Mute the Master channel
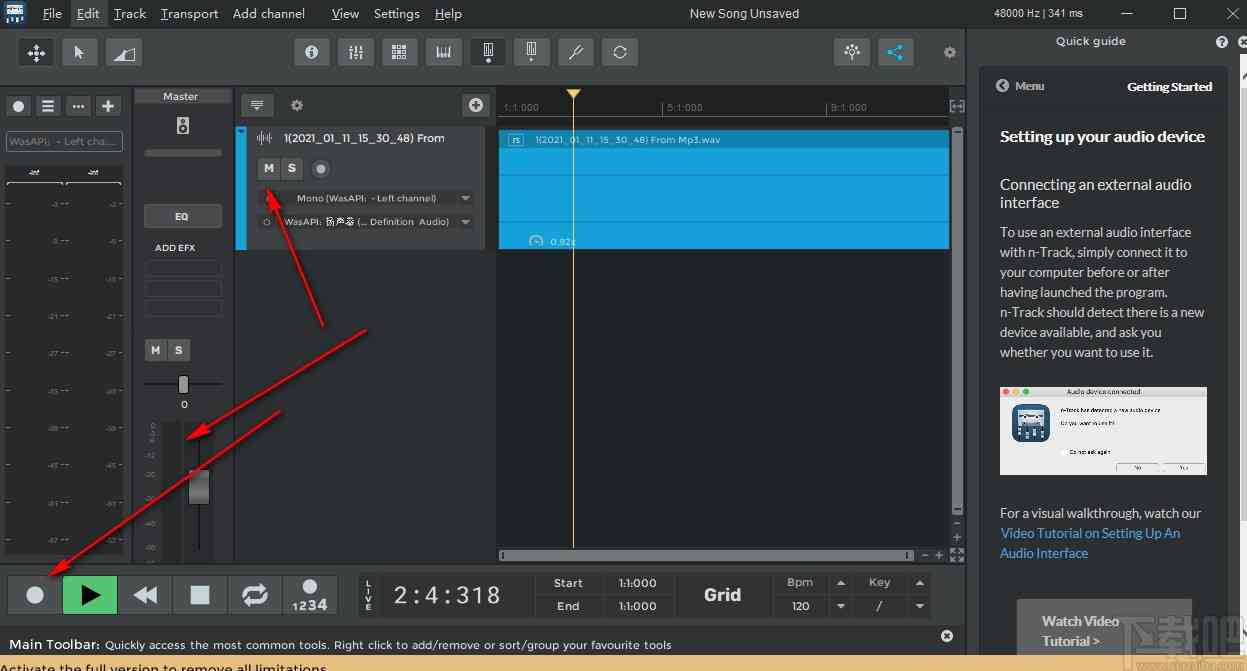The image size is (1247, 671). point(155,350)
